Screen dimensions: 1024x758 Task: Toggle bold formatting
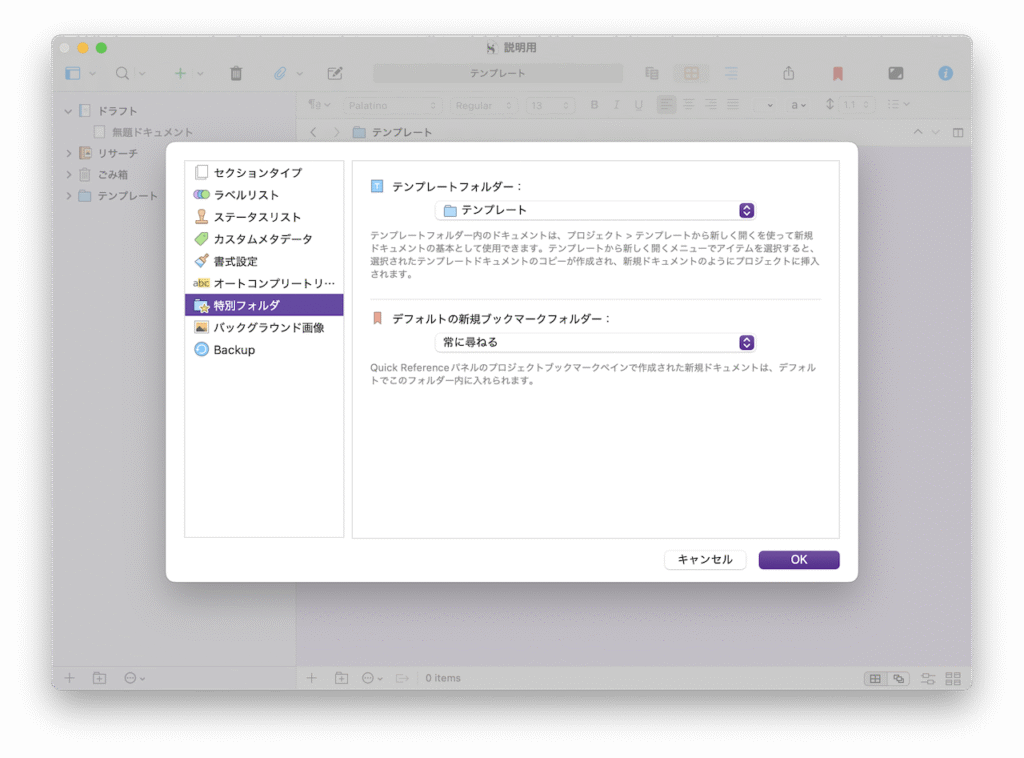pos(594,104)
